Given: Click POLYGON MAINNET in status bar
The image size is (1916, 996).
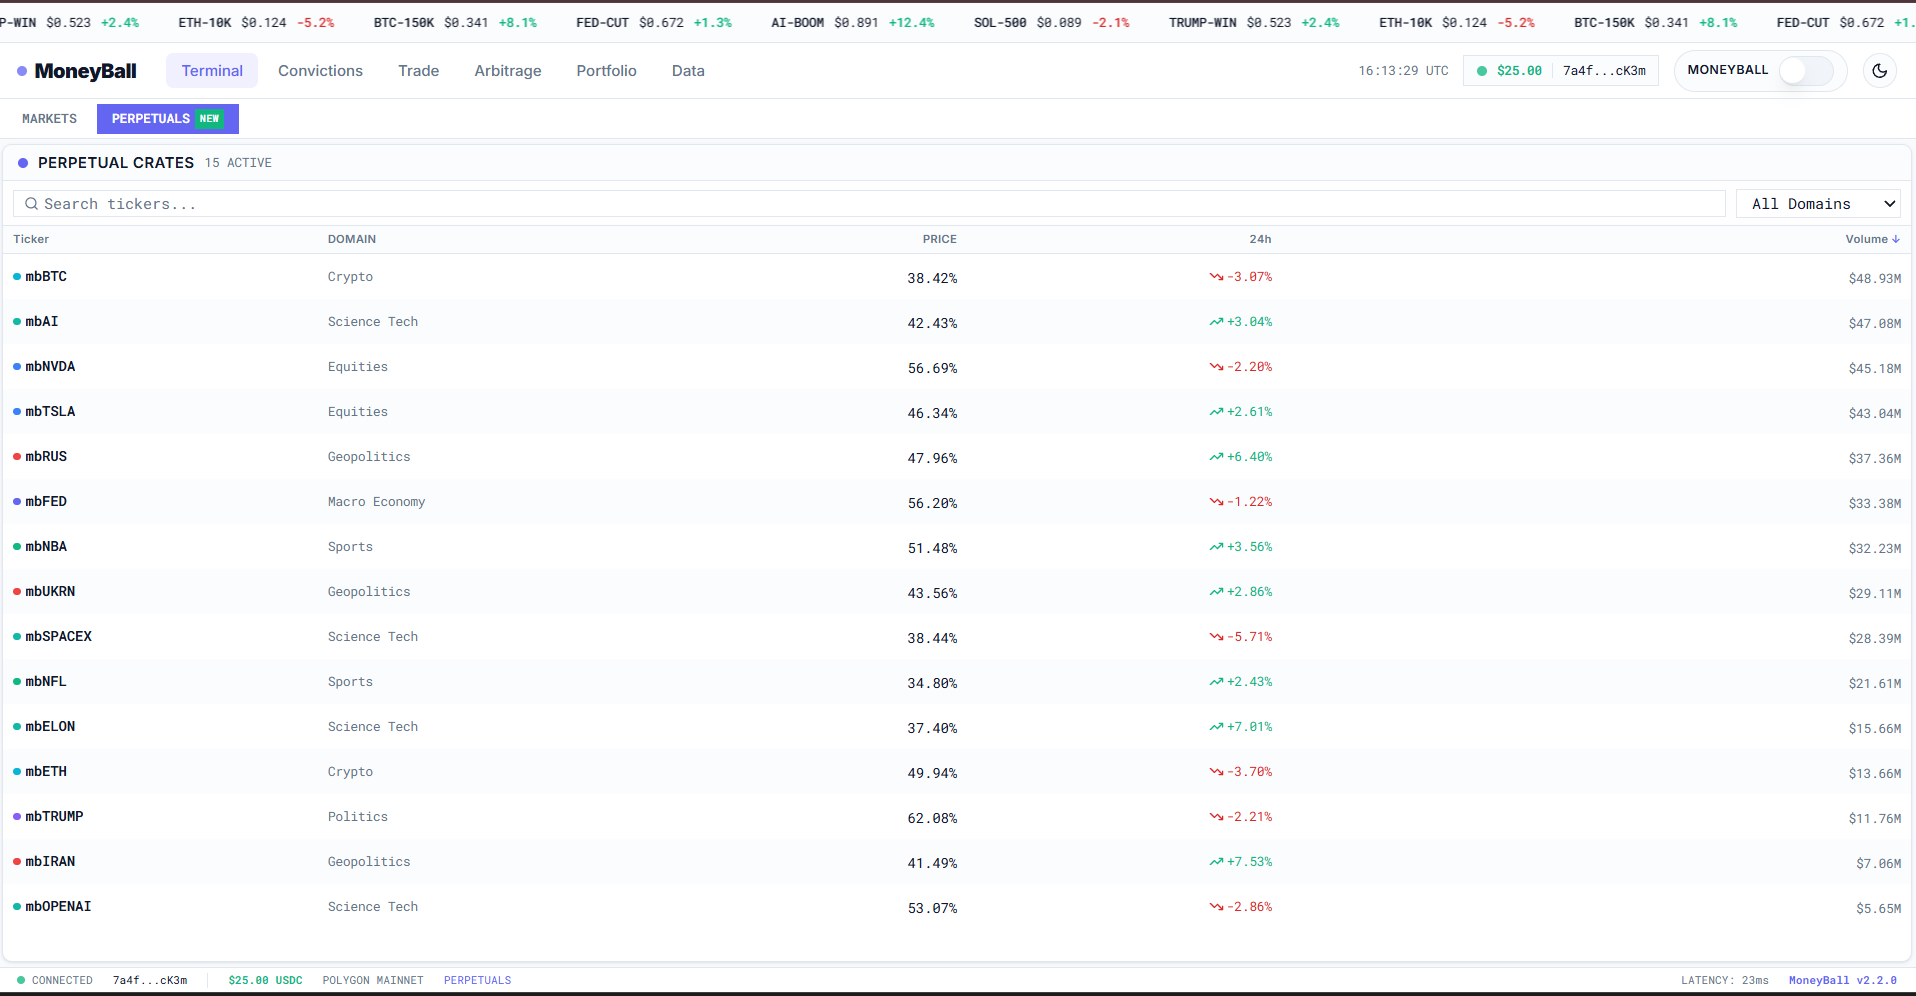Looking at the screenshot, I should pos(373,980).
